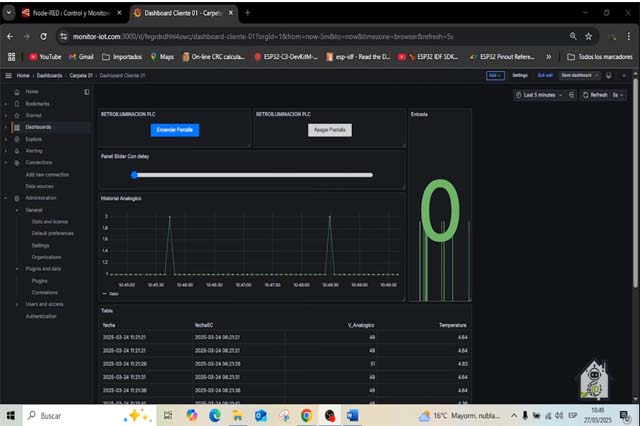Collapse the Administration section
This screenshot has height=426, width=640.
pyautogui.click(x=6, y=198)
